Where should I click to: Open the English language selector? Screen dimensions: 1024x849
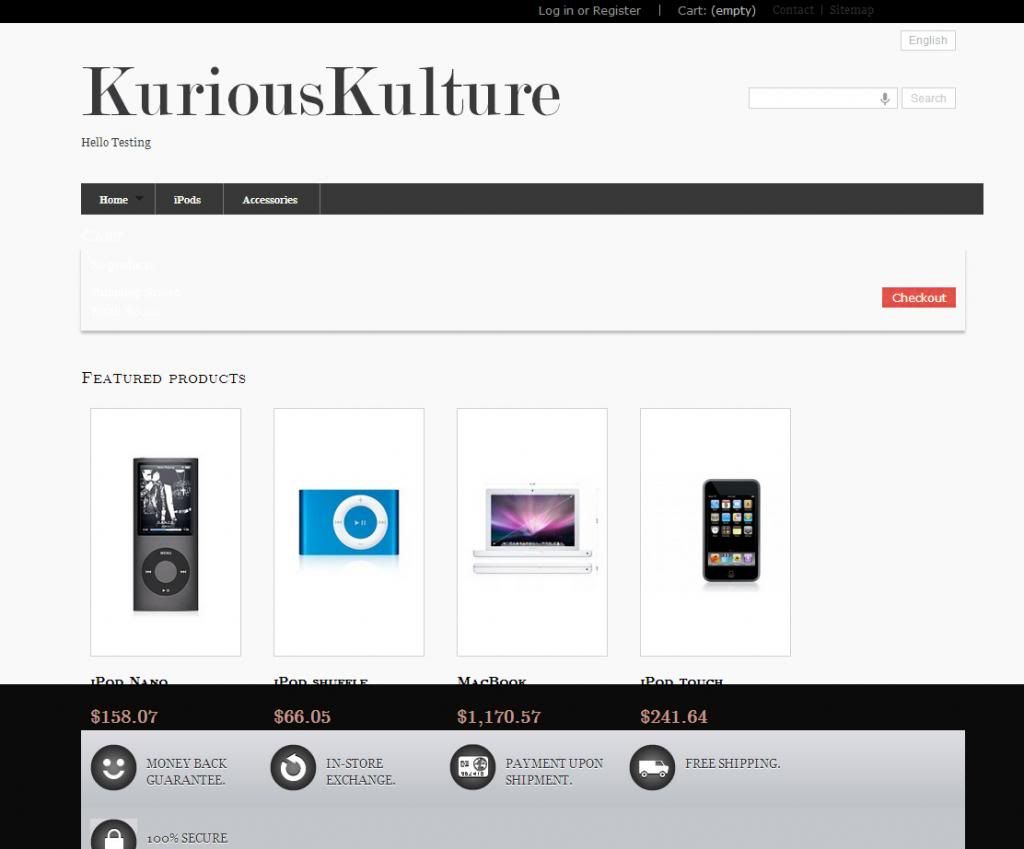click(x=928, y=41)
